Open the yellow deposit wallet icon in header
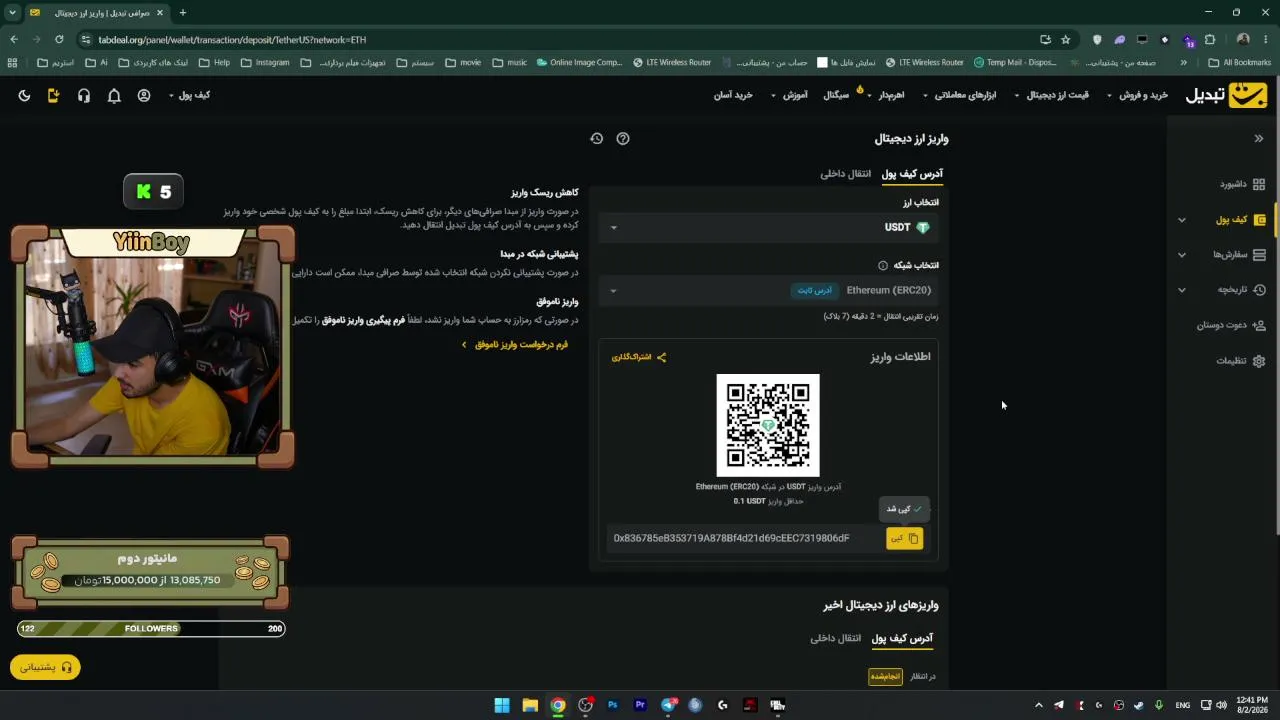The width and height of the screenshot is (1280, 720). coord(54,95)
